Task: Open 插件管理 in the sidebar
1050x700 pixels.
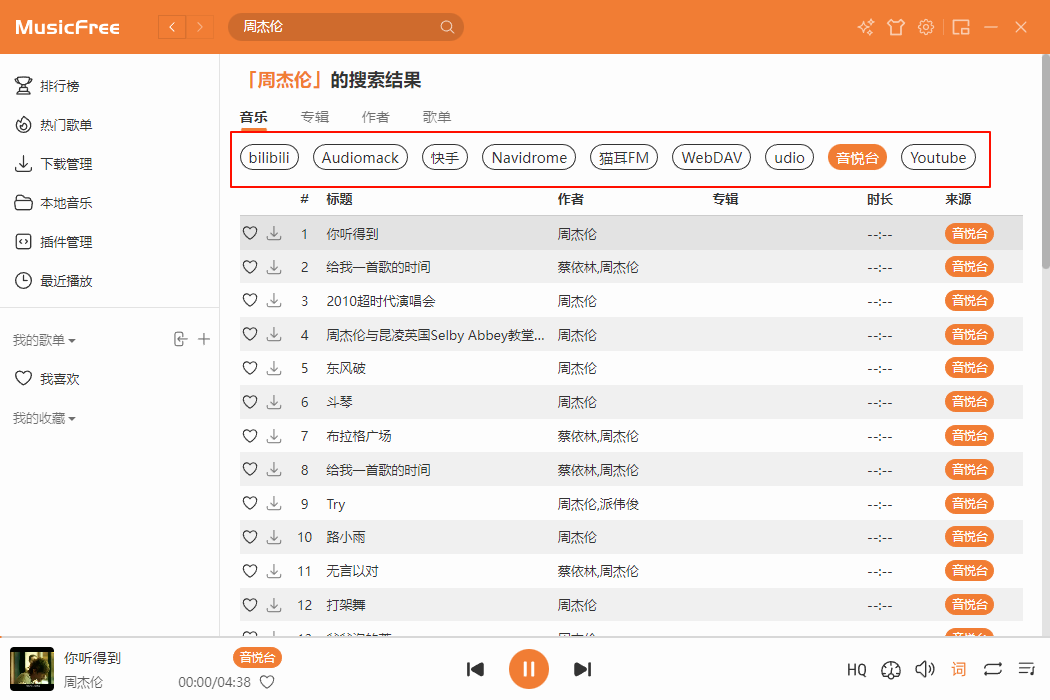Action: 65,242
